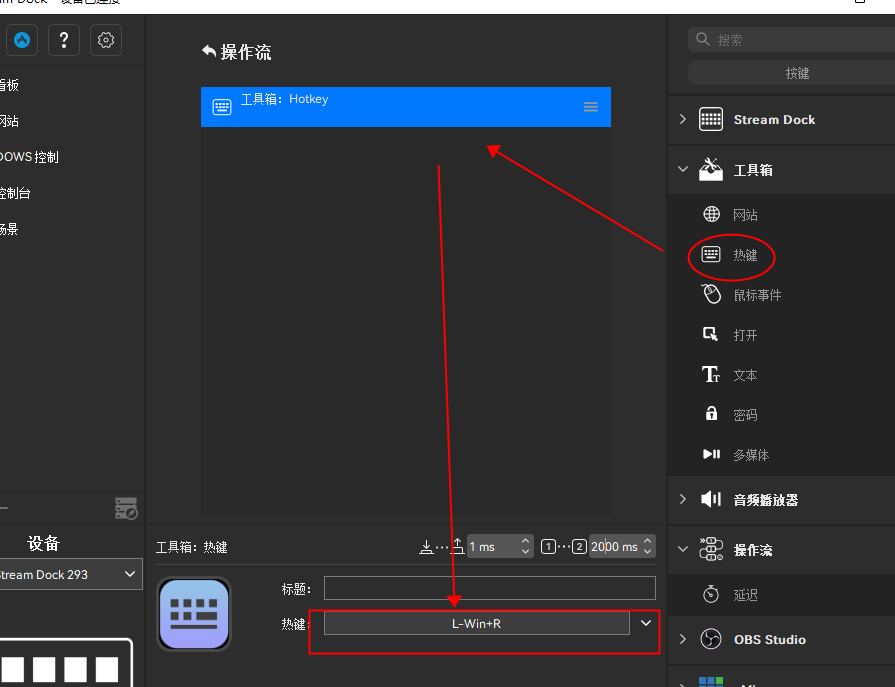Collapse the 操作流 category chevron

(x=683, y=549)
